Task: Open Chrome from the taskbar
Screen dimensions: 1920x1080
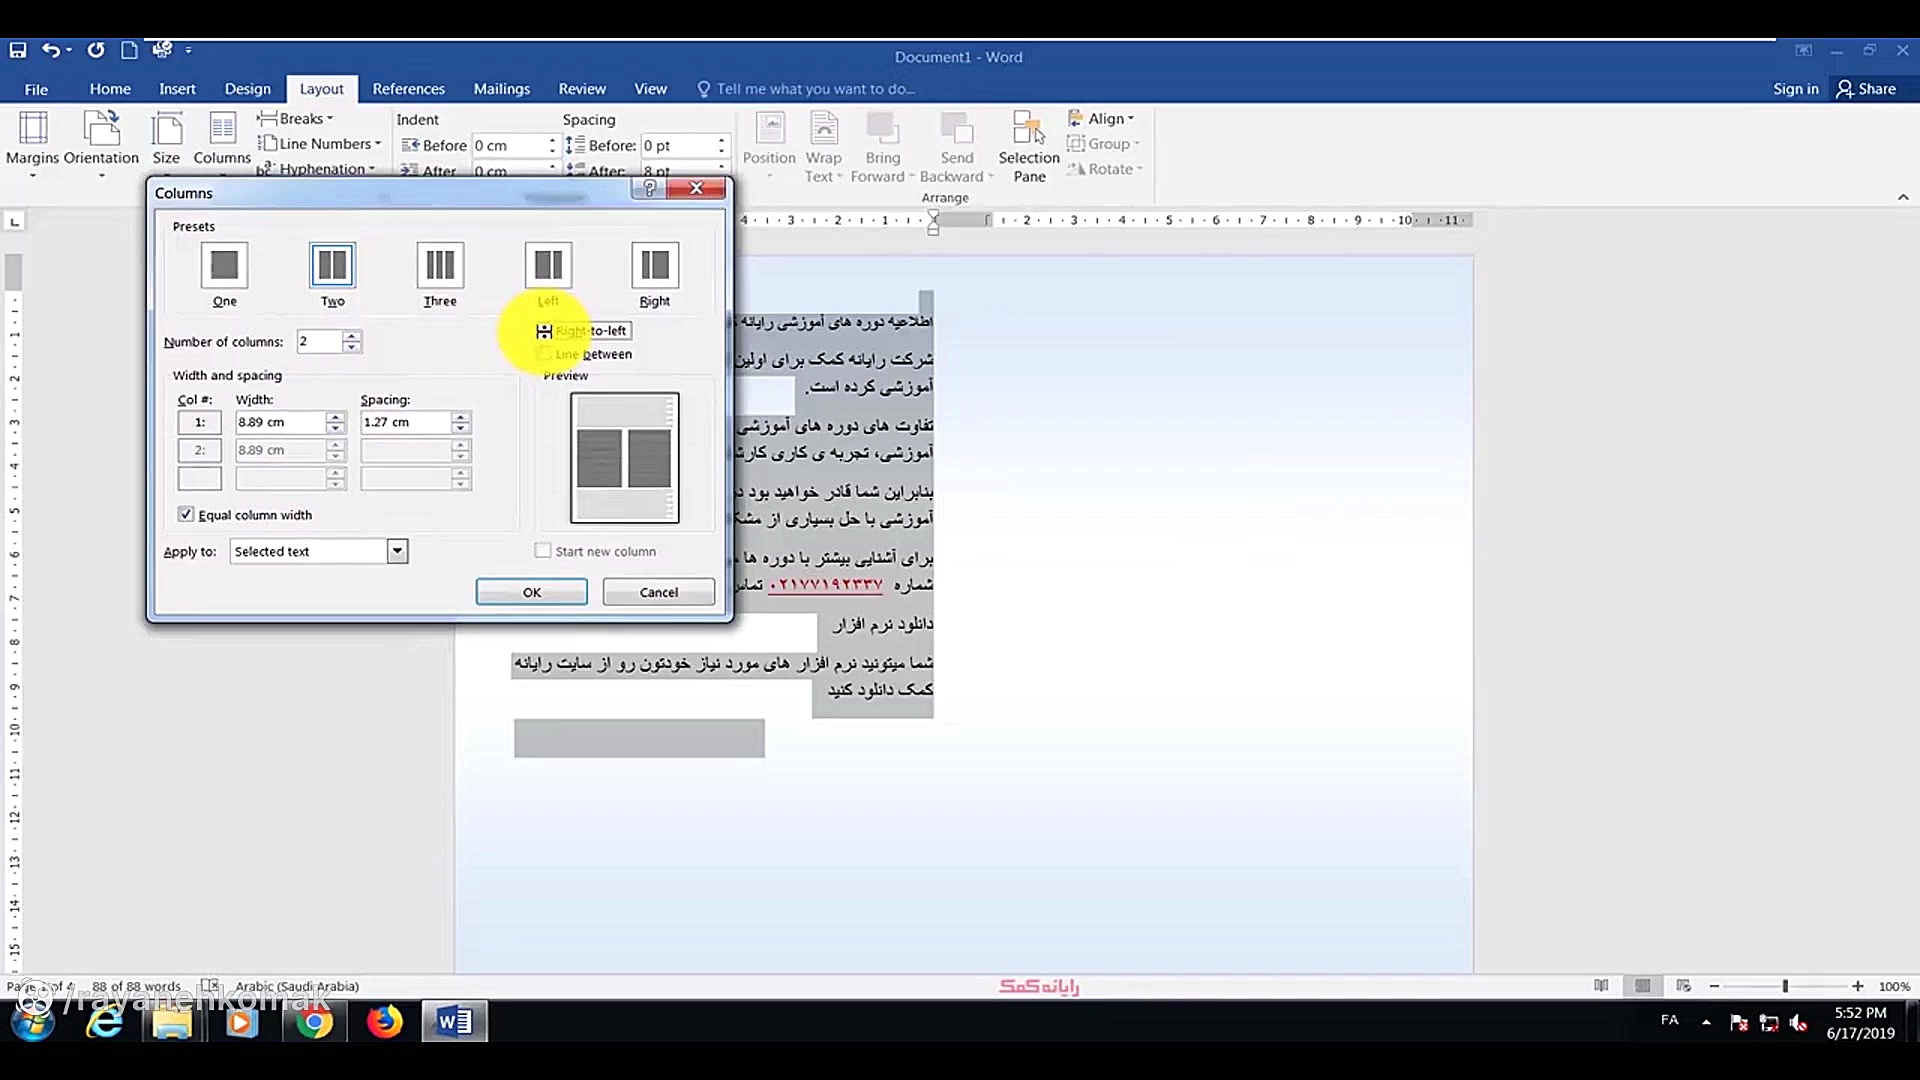Action: click(x=314, y=1023)
